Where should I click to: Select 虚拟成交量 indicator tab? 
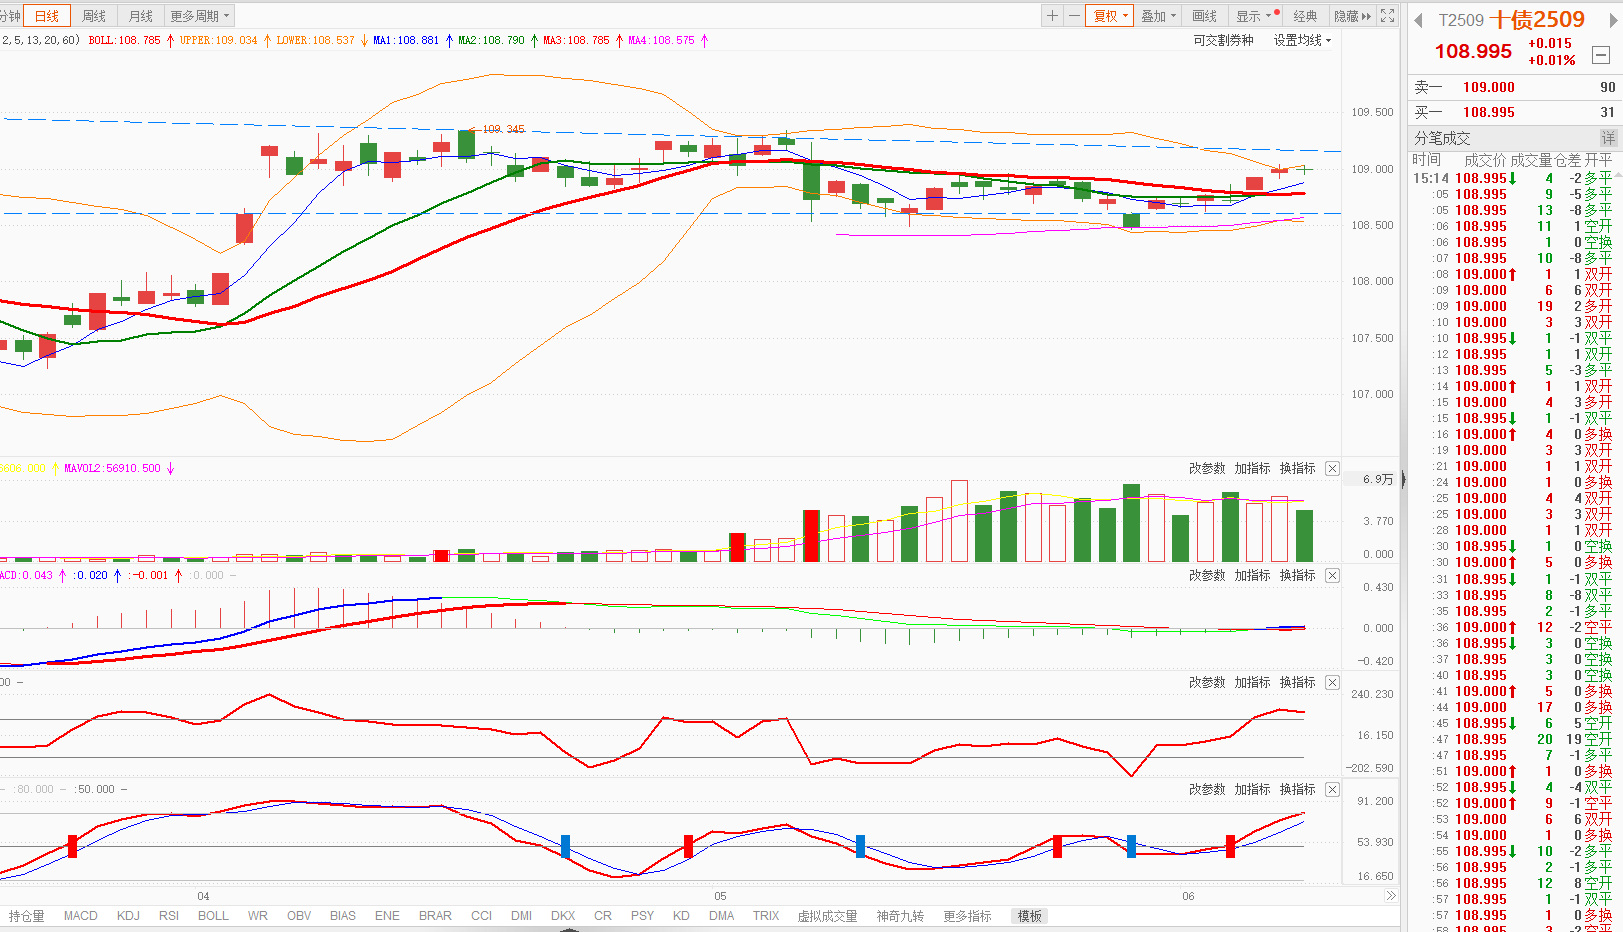click(828, 915)
